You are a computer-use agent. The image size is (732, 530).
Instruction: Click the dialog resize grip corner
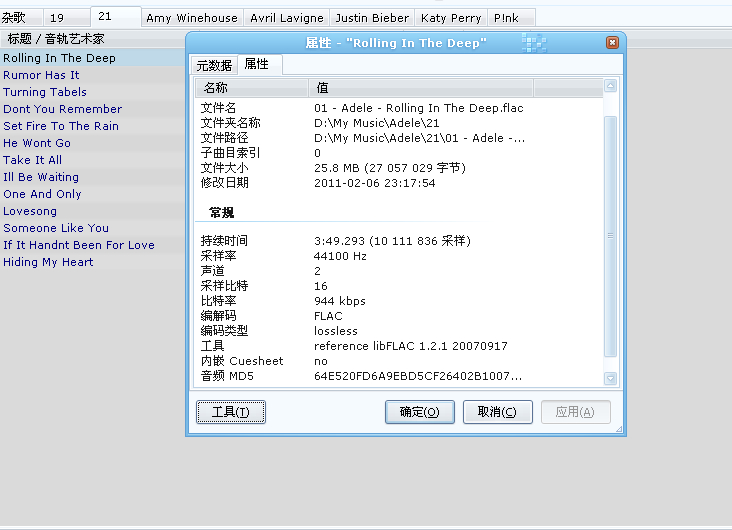pyautogui.click(x=619, y=429)
